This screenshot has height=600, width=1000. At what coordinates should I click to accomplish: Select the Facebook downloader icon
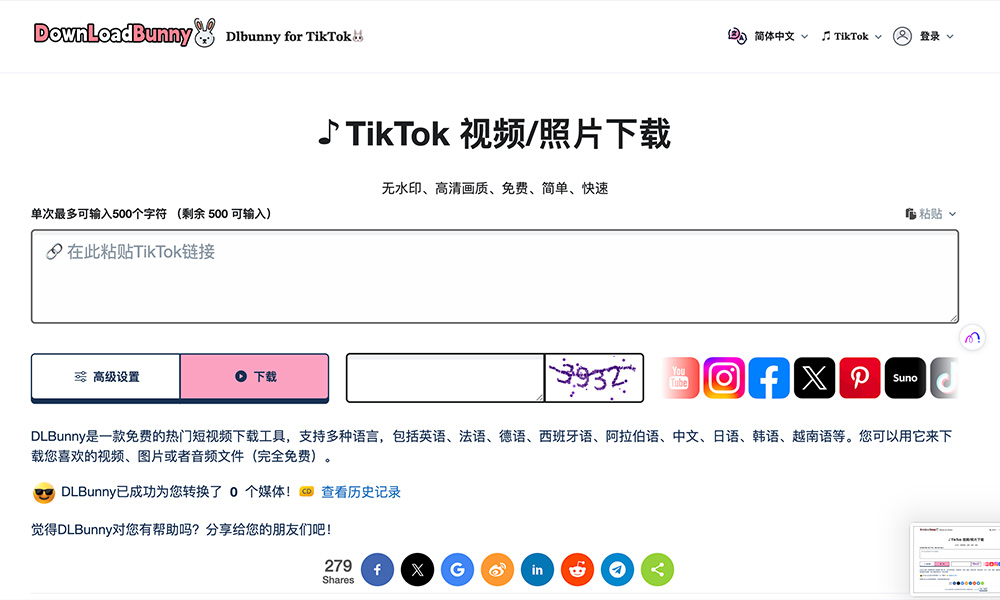point(769,377)
